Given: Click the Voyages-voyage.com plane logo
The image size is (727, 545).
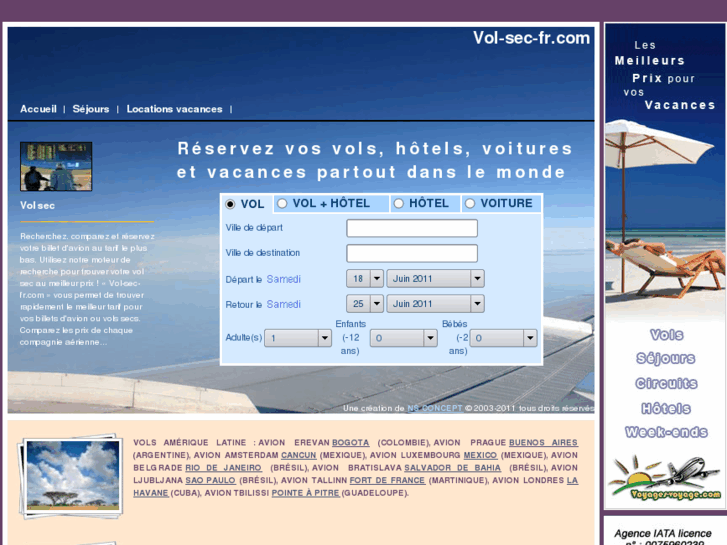Looking at the screenshot, I should pos(665,478).
